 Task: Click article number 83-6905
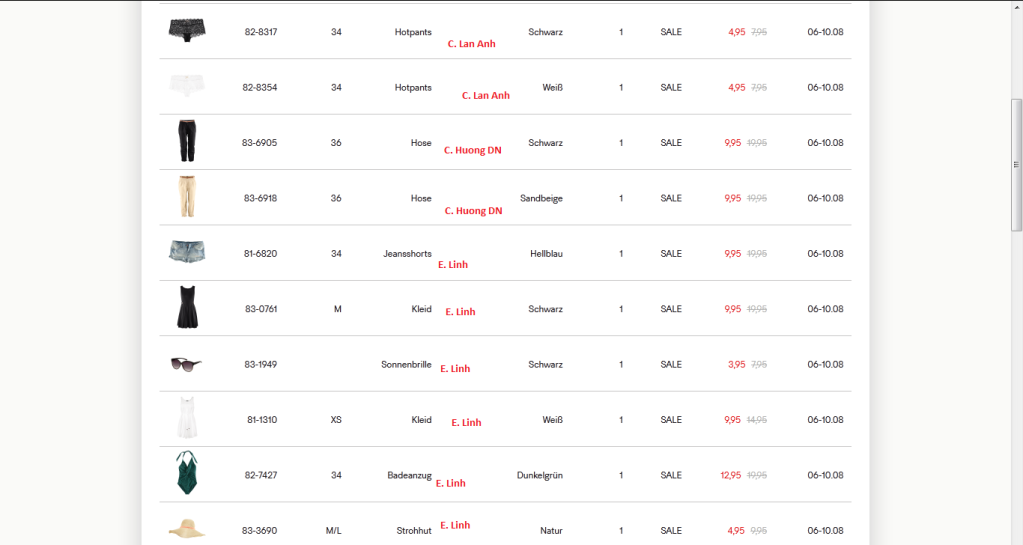261,143
